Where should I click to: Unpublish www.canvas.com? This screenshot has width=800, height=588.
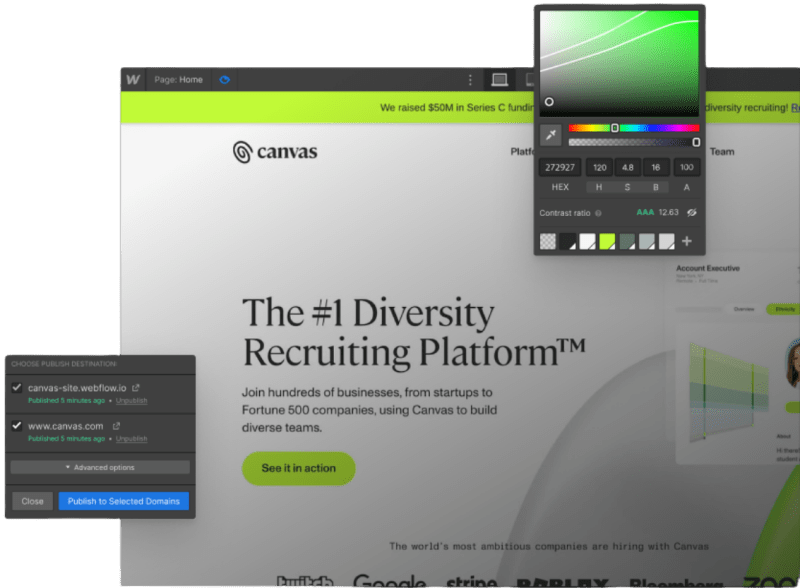click(131, 439)
